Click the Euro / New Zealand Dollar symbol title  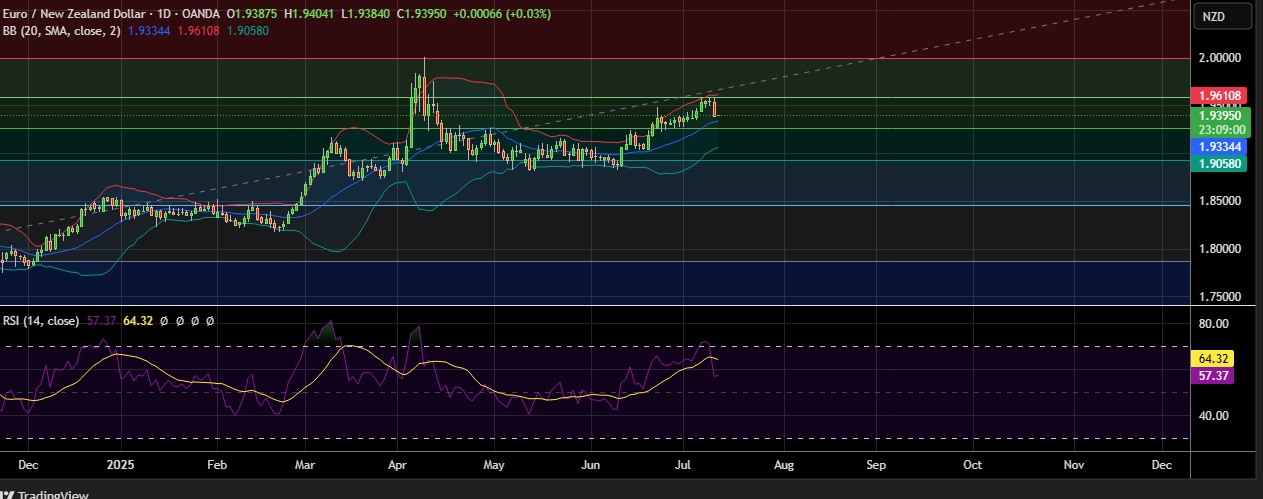click(72, 15)
